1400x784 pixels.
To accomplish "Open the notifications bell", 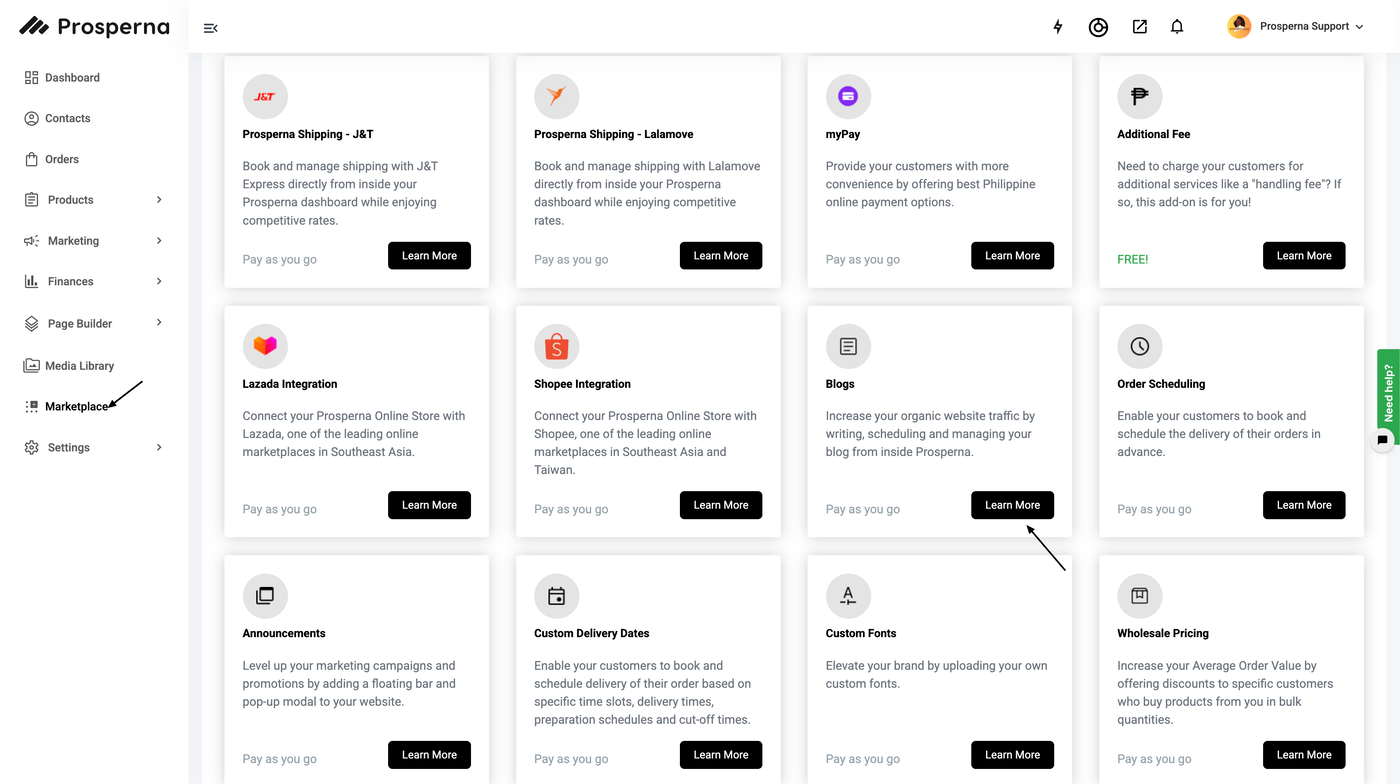I will pos(1177,27).
